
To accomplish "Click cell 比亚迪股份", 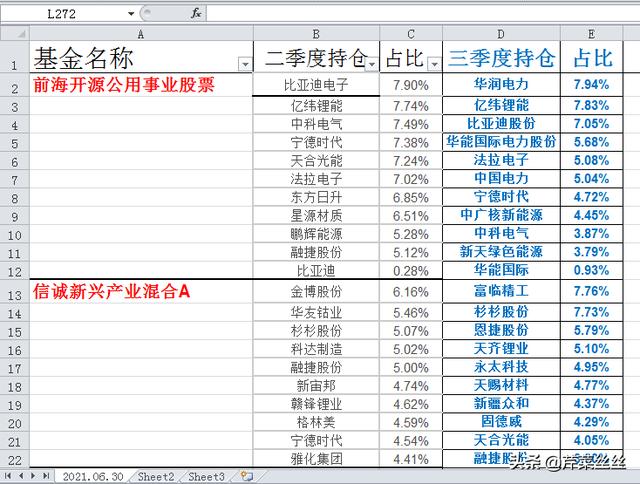I will pyautogui.click(x=501, y=123).
